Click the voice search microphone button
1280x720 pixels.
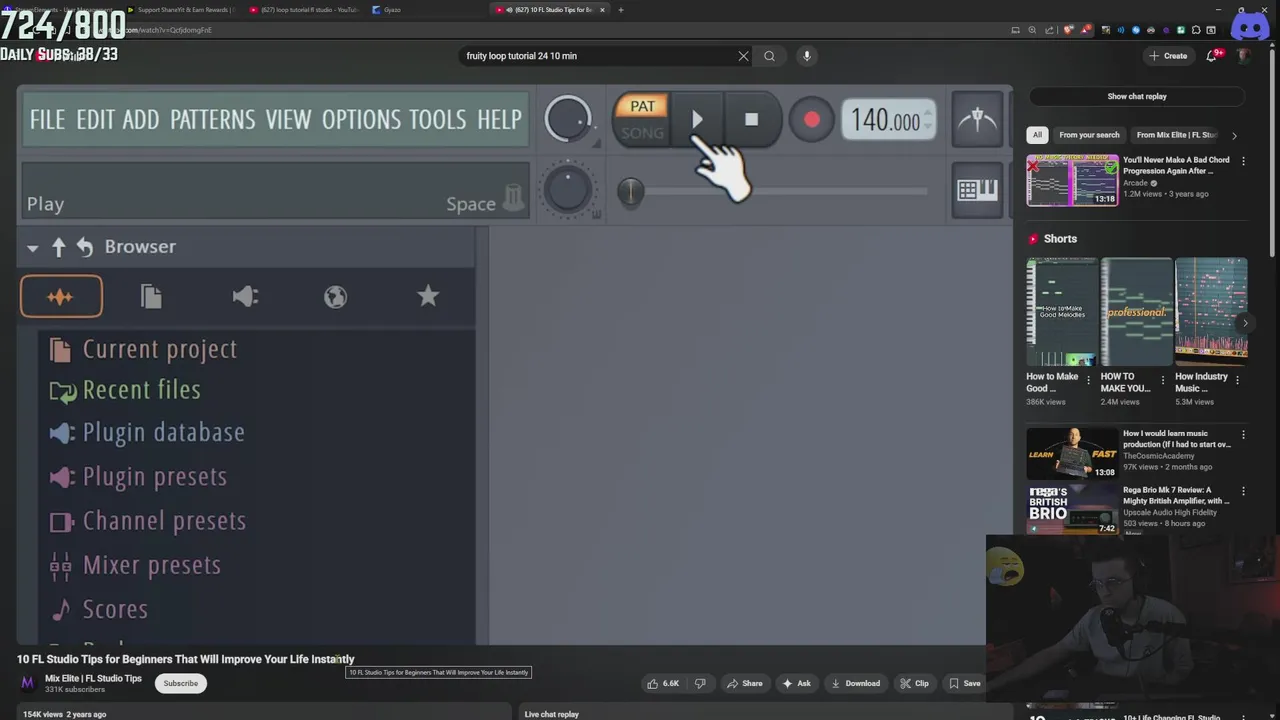coord(807,56)
